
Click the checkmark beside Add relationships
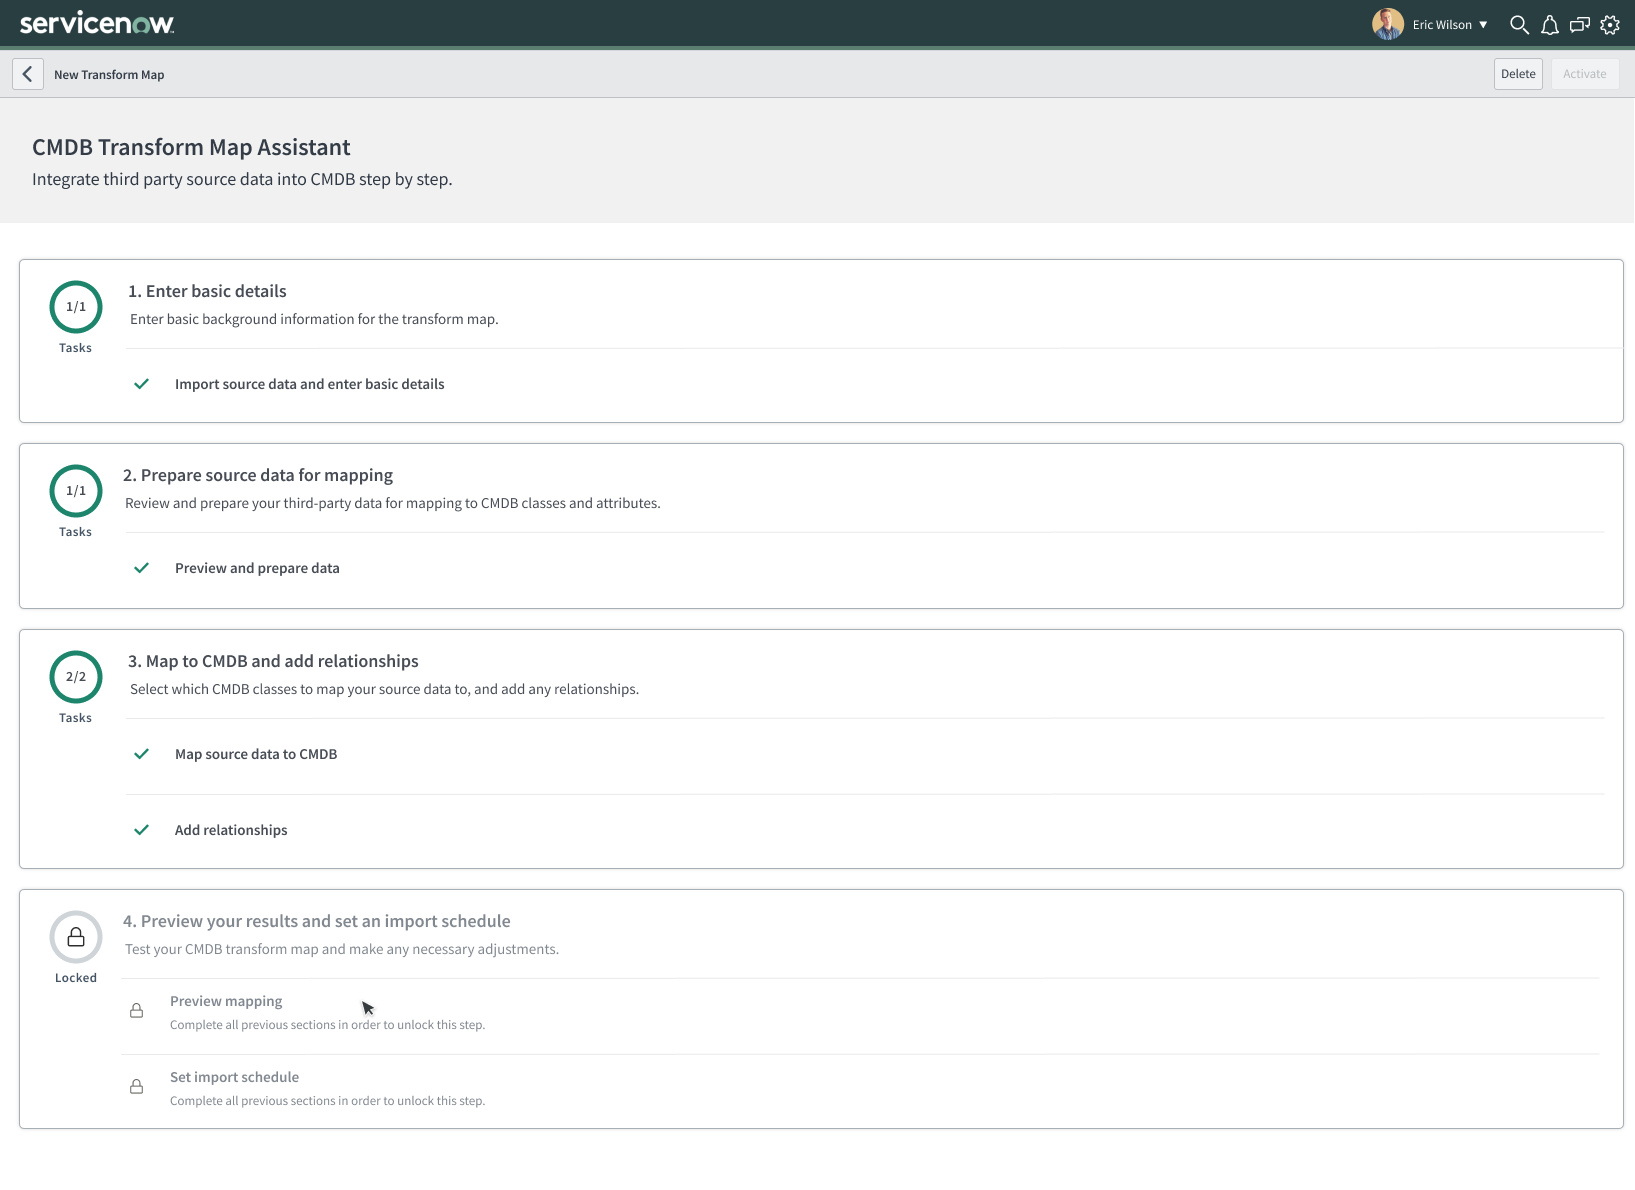coord(142,830)
